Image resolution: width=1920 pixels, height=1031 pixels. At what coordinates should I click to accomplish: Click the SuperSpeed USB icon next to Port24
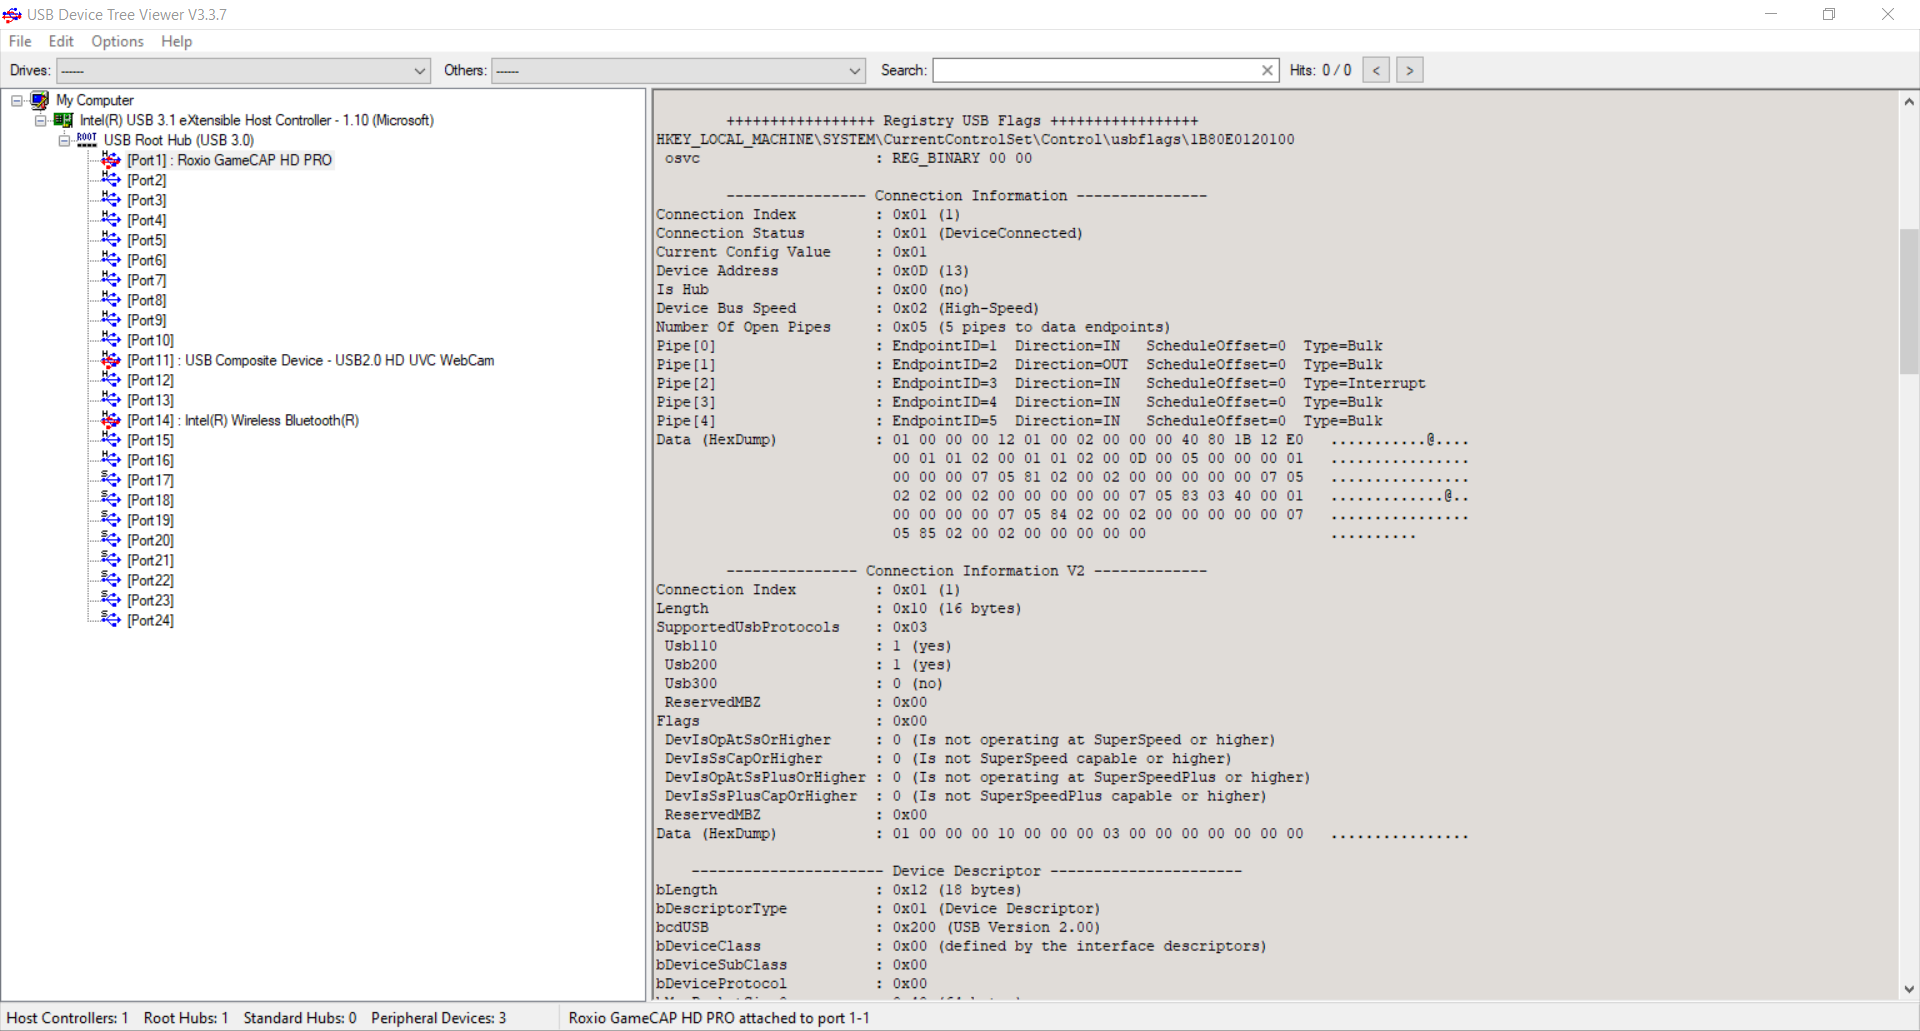pyautogui.click(x=110, y=620)
